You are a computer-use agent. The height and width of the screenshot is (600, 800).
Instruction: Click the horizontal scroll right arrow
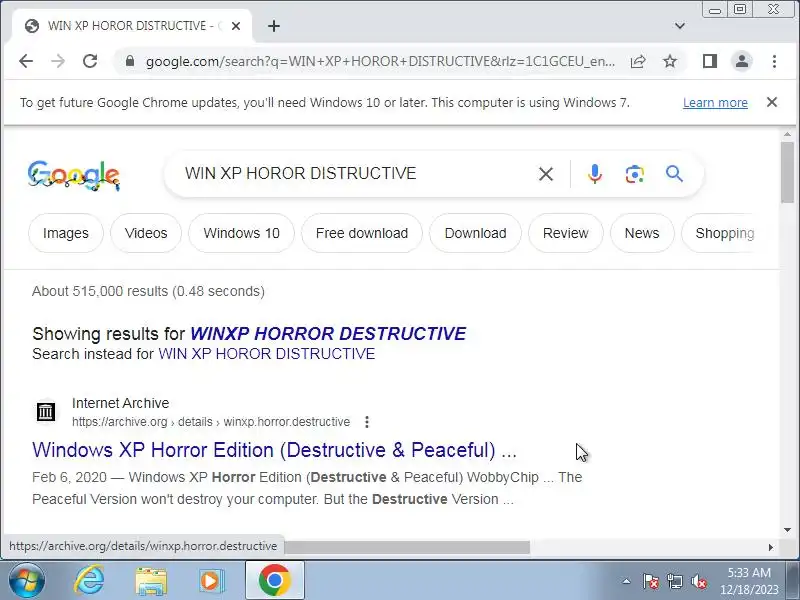pyautogui.click(x=770, y=547)
